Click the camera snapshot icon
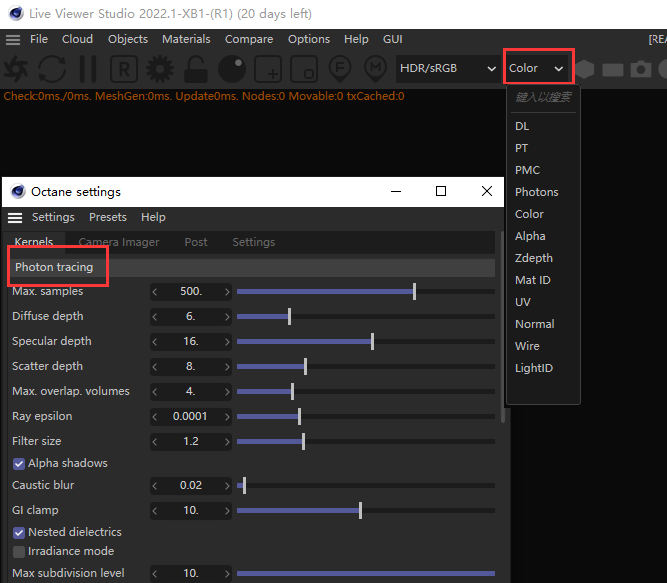The height and width of the screenshot is (583, 667). click(641, 69)
